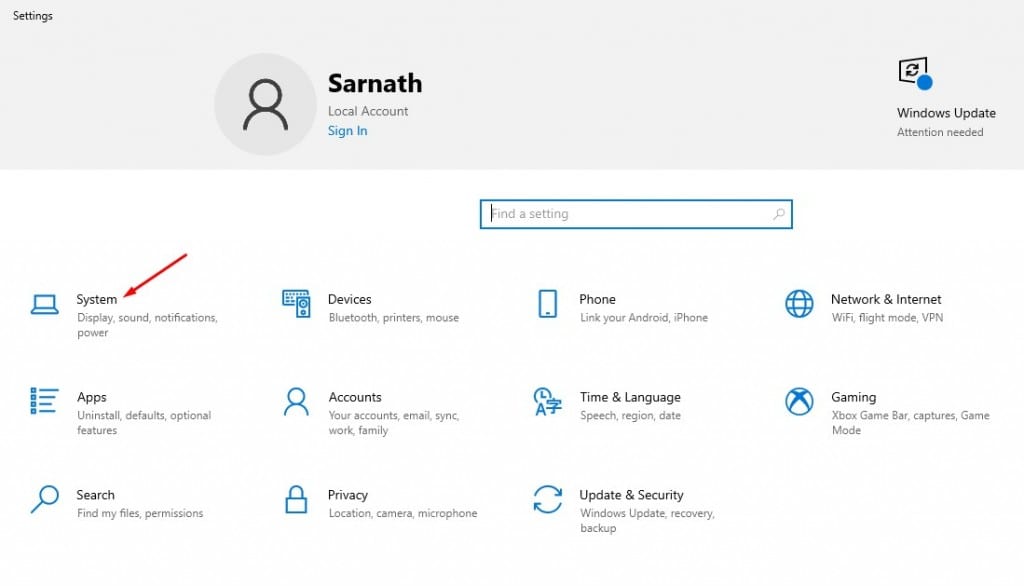The height and width of the screenshot is (586, 1024).
Task: Click the Apps list icon
Action: (x=45, y=401)
